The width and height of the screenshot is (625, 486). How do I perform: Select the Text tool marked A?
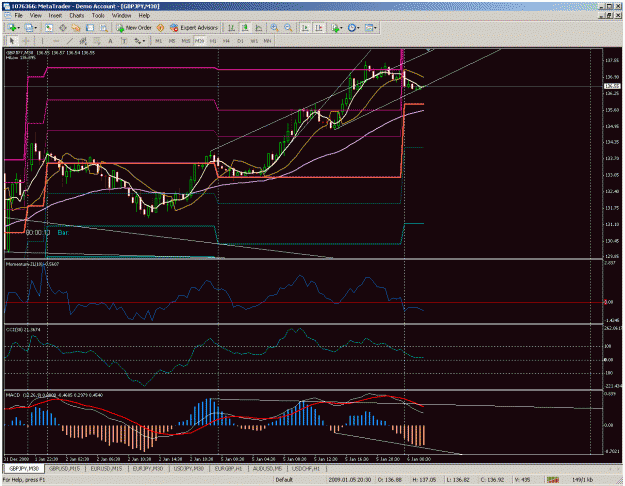point(110,41)
